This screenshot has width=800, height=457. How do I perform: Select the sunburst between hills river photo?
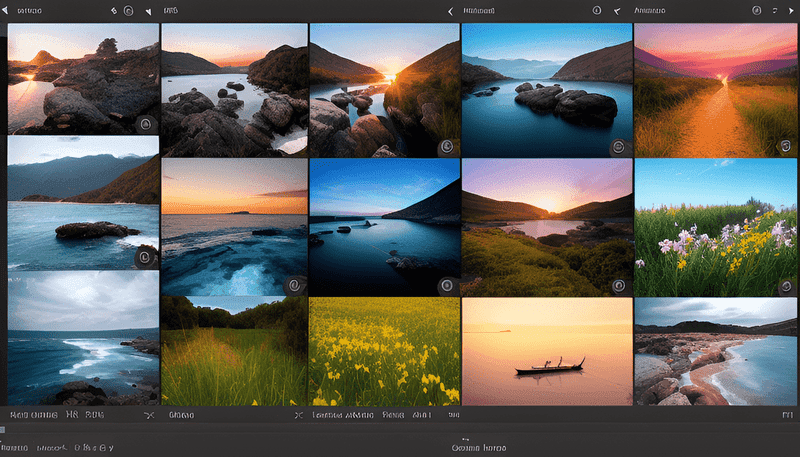tap(385, 90)
